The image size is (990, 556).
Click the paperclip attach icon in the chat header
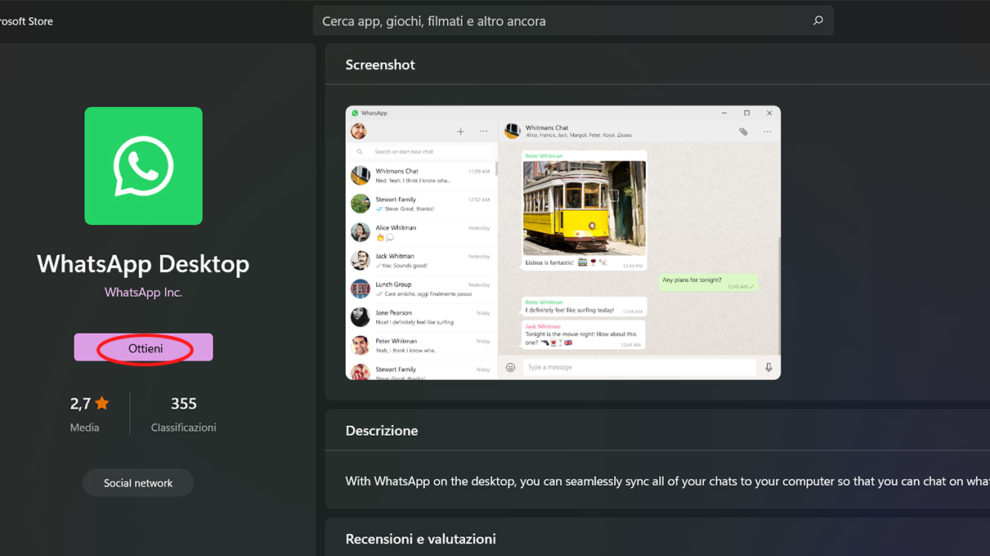(743, 131)
